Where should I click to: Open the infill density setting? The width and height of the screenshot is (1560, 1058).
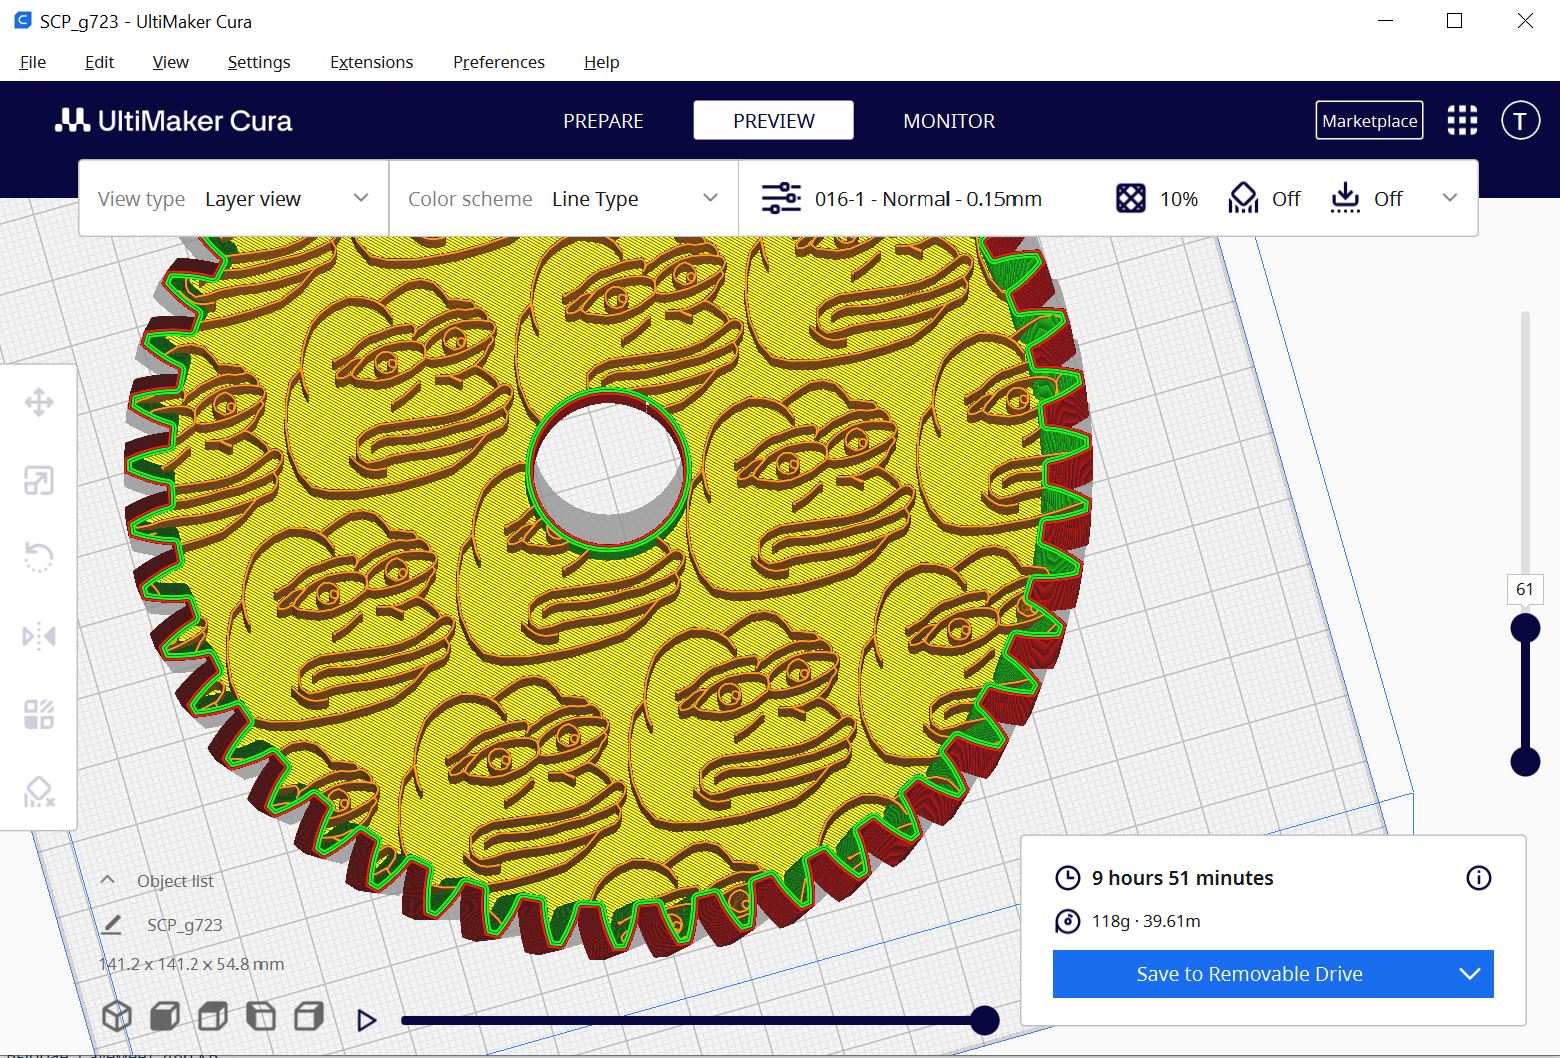coord(1156,198)
